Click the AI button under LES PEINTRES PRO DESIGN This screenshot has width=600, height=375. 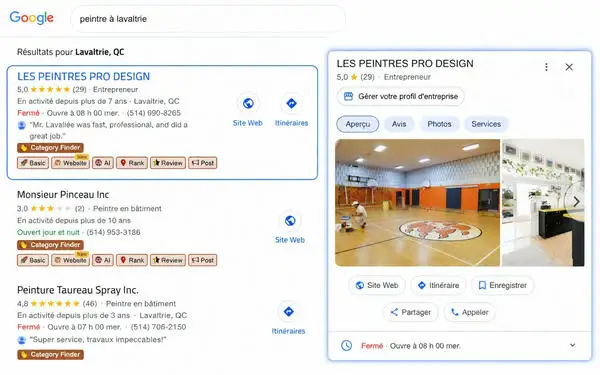point(103,163)
